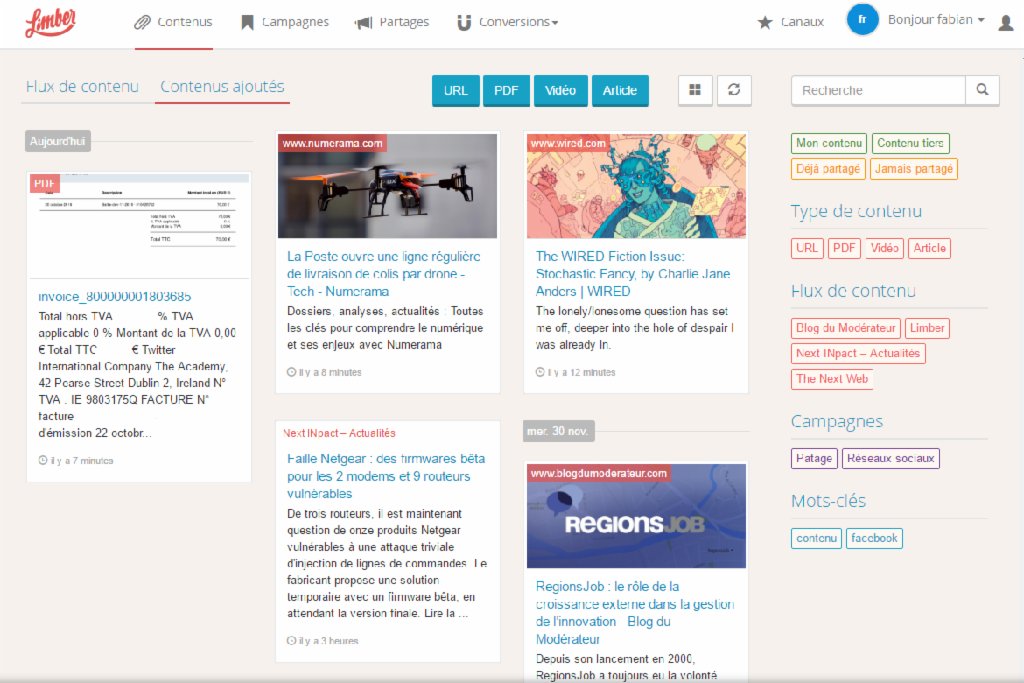The height and width of the screenshot is (683, 1024).
Task: Switch to grid view layout
Action: (x=696, y=90)
